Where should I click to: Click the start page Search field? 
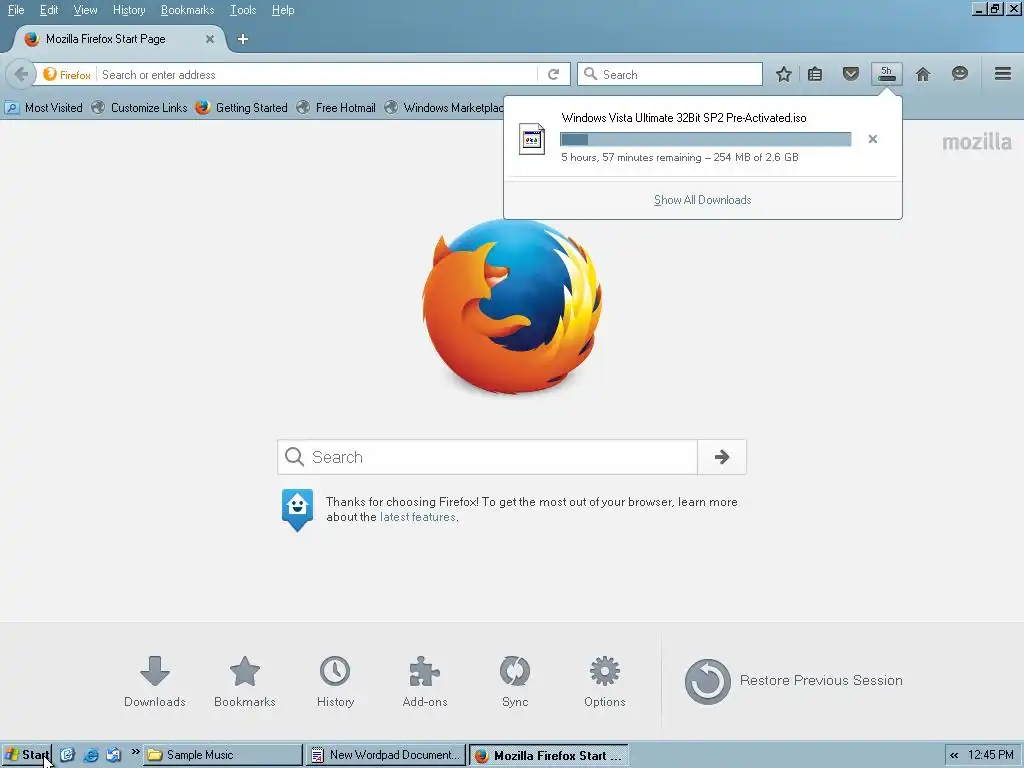487,457
